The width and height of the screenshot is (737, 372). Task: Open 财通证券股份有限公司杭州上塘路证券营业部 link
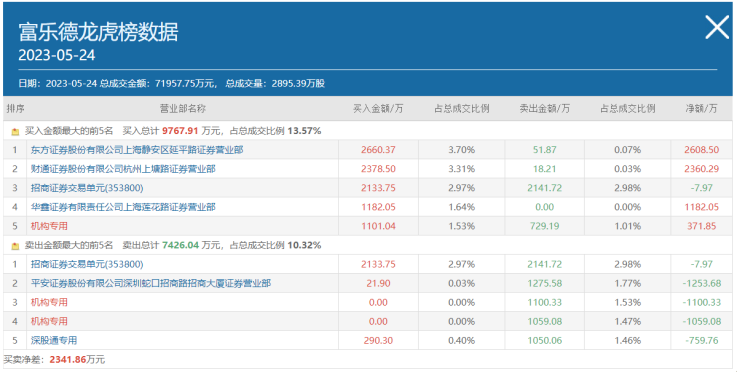click(123, 169)
